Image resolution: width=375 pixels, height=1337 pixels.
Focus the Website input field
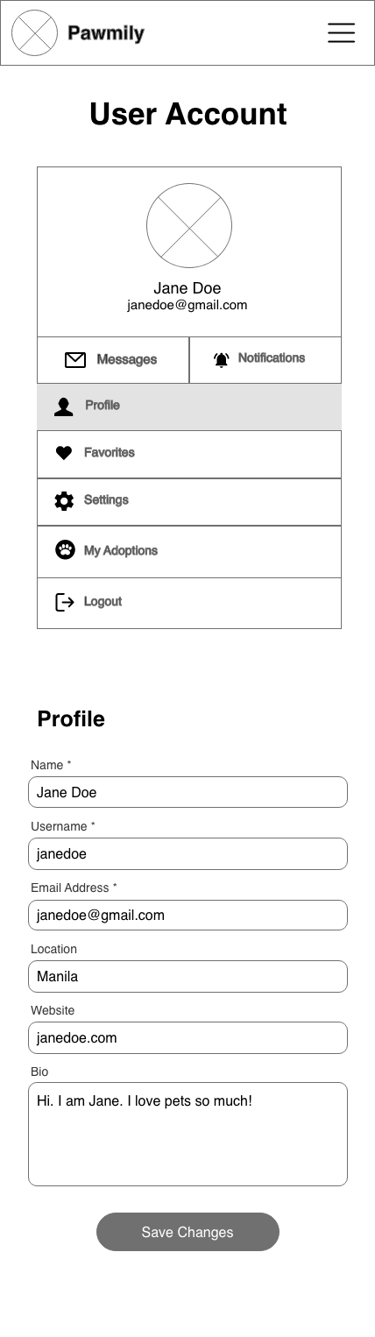(188, 1038)
